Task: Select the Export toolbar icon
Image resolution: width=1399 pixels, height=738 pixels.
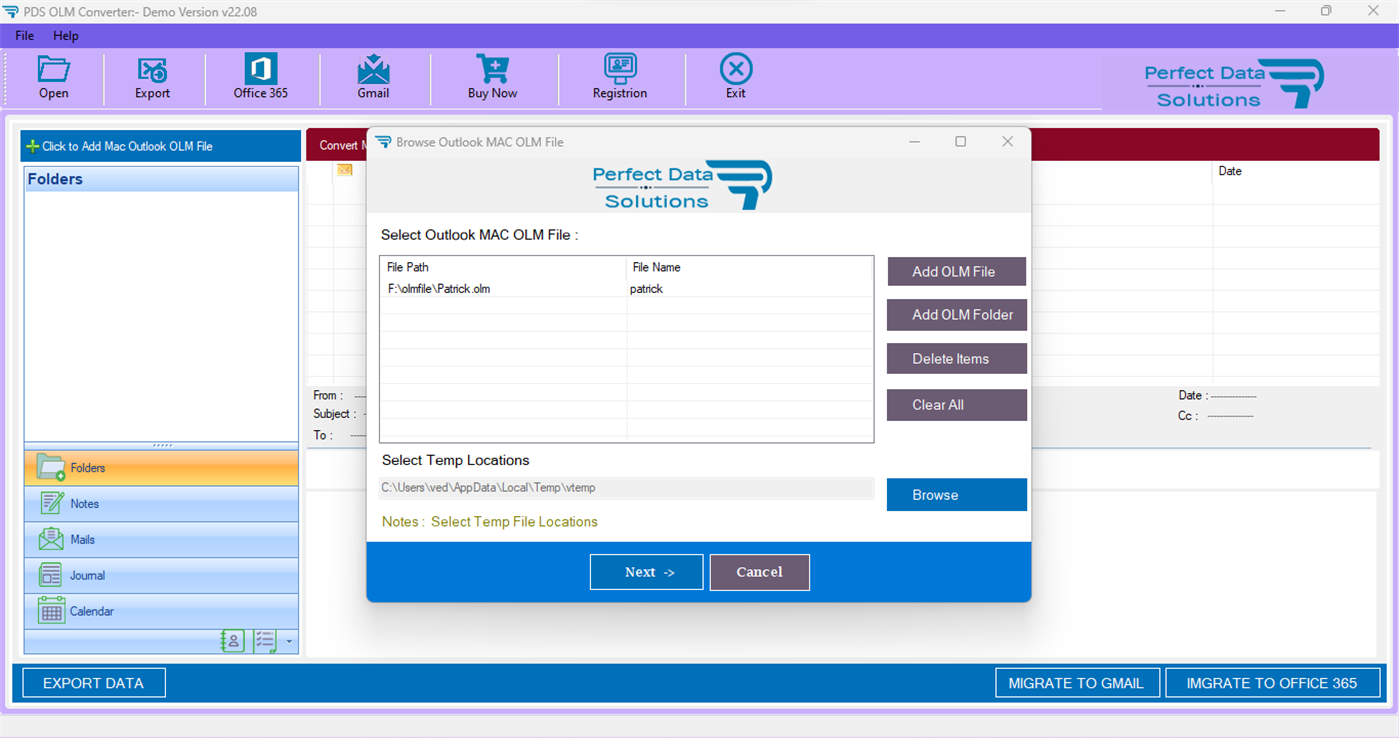Action: coord(151,77)
